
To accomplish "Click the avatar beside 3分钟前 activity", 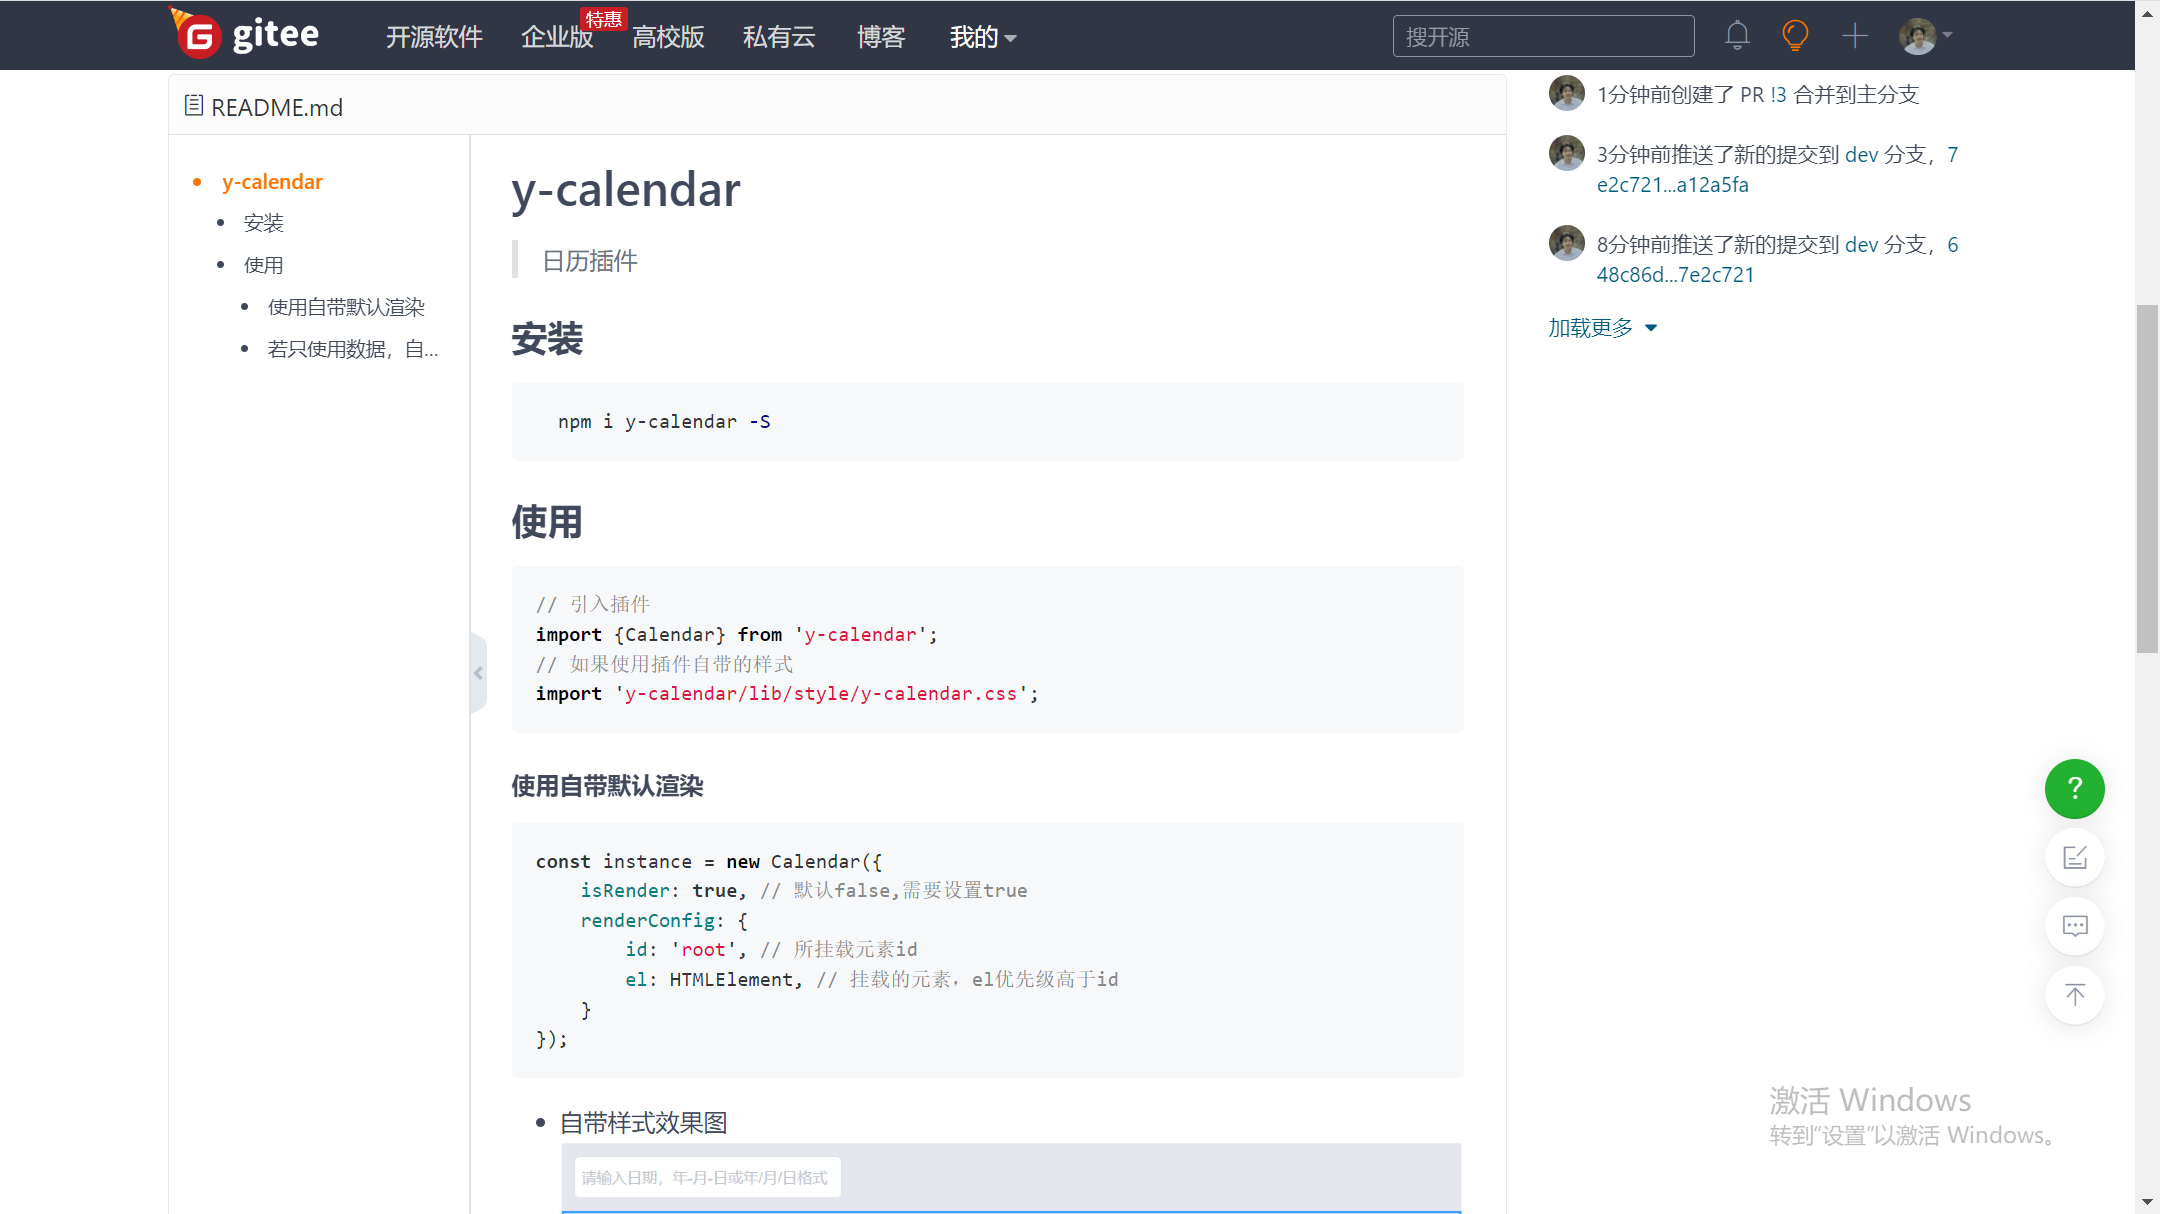I will [1566, 153].
